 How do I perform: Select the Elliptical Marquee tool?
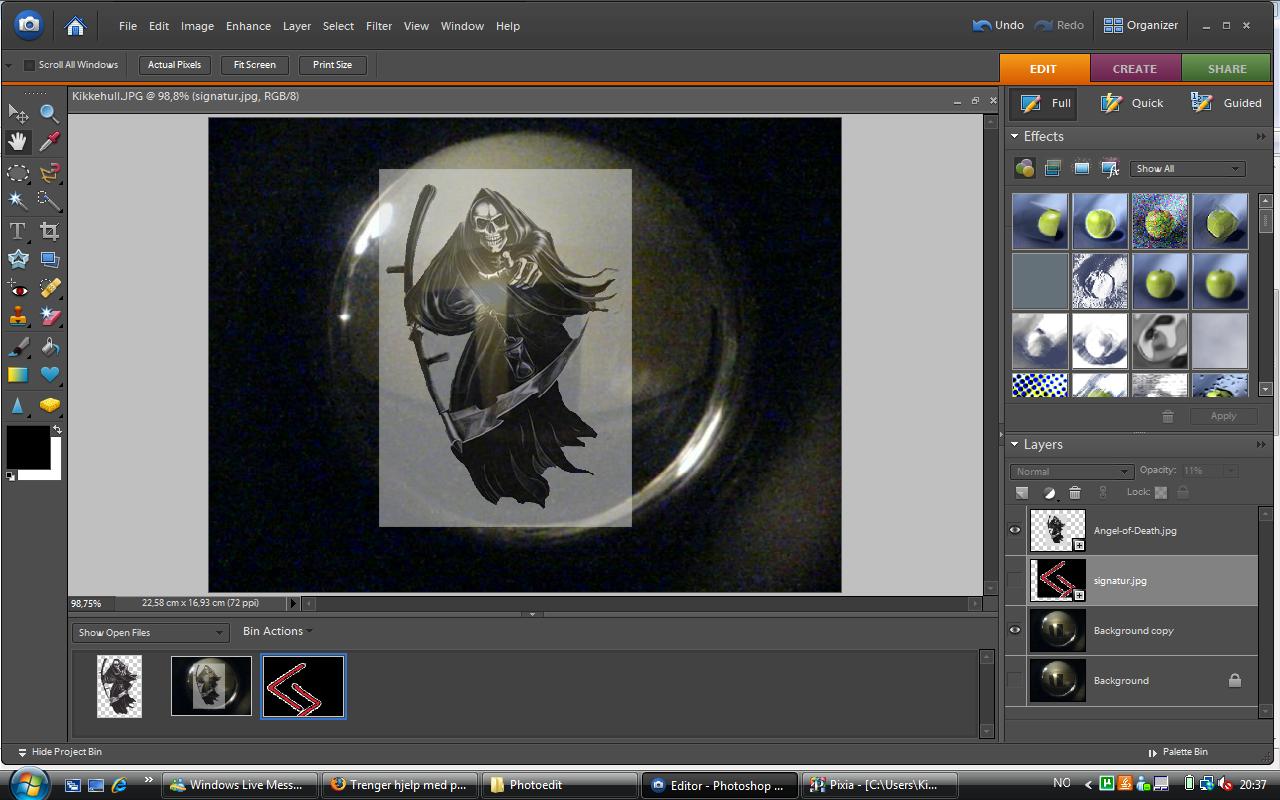tap(18, 172)
